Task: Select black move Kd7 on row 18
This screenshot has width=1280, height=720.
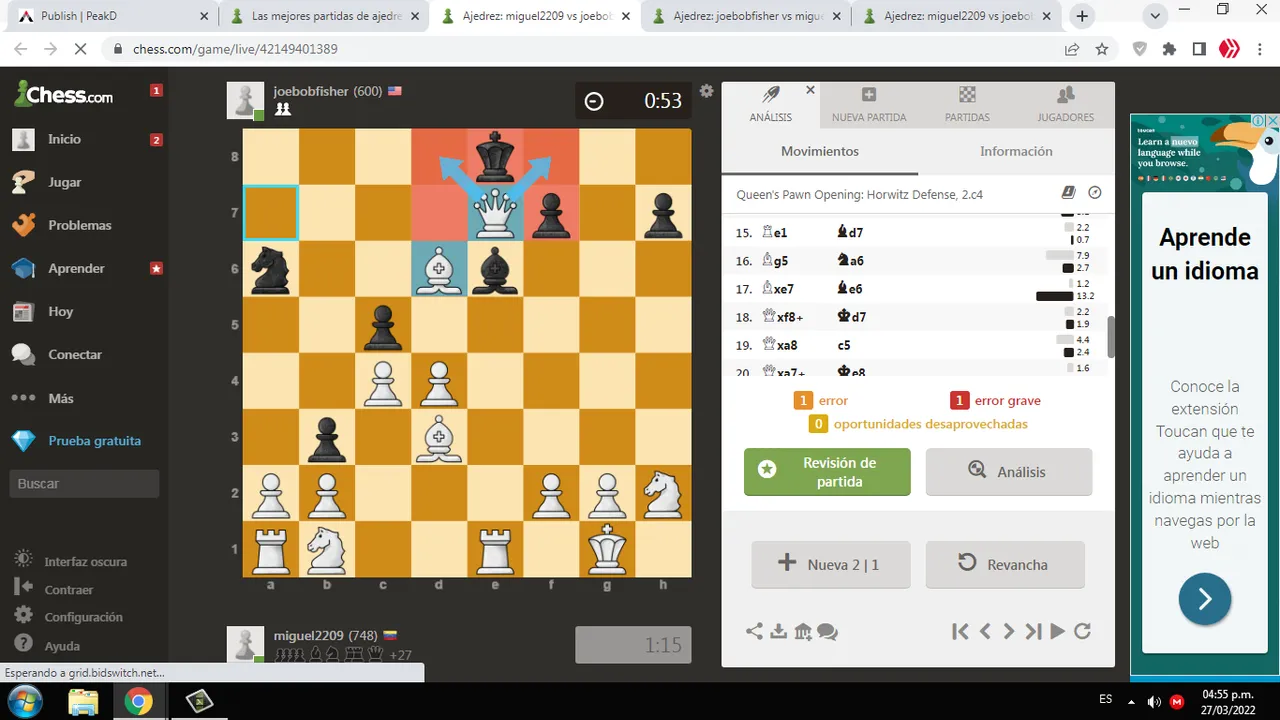Action: pyautogui.click(x=850, y=316)
